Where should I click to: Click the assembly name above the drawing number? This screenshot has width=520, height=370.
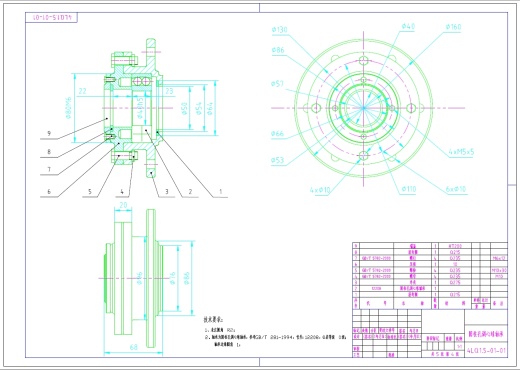[x=486, y=333]
